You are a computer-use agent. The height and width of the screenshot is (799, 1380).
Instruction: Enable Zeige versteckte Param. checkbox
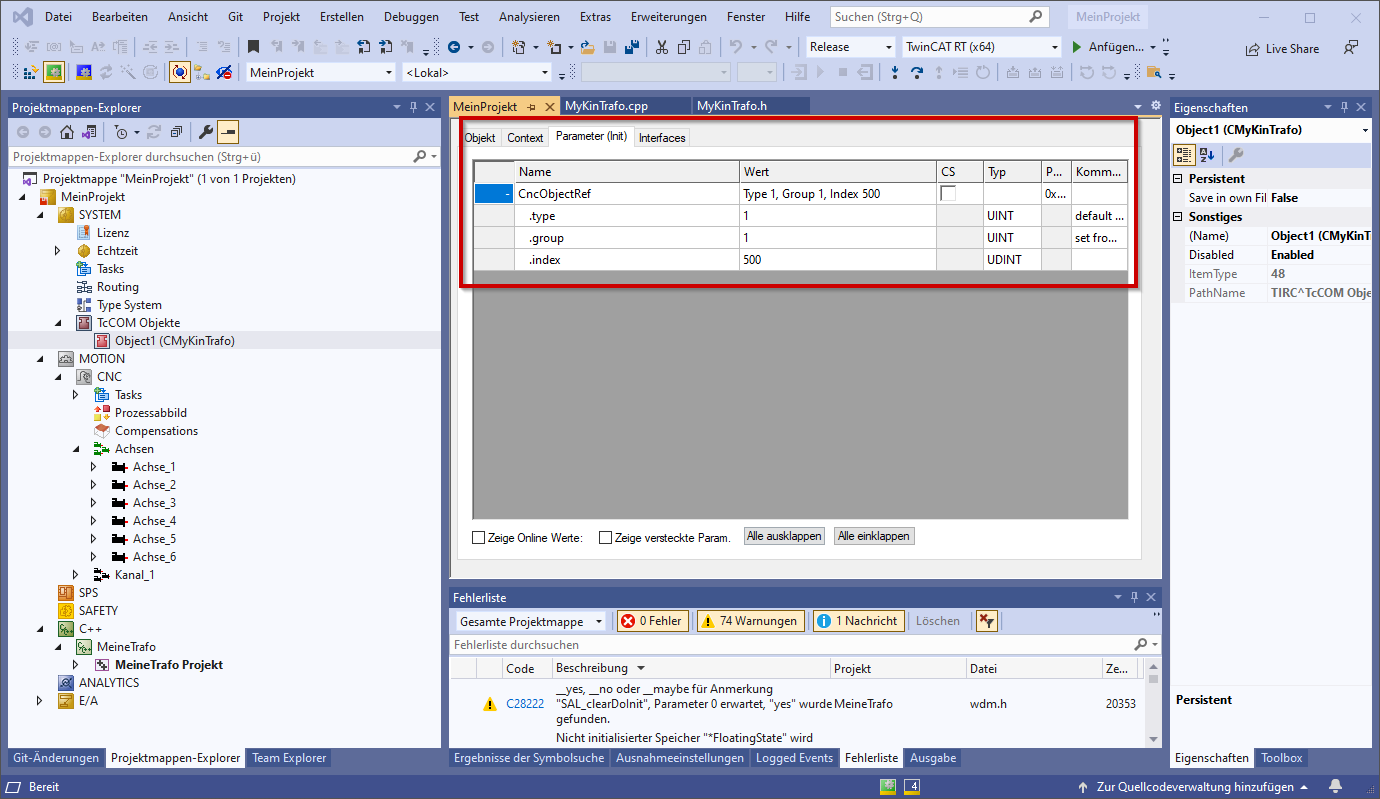[x=605, y=538]
